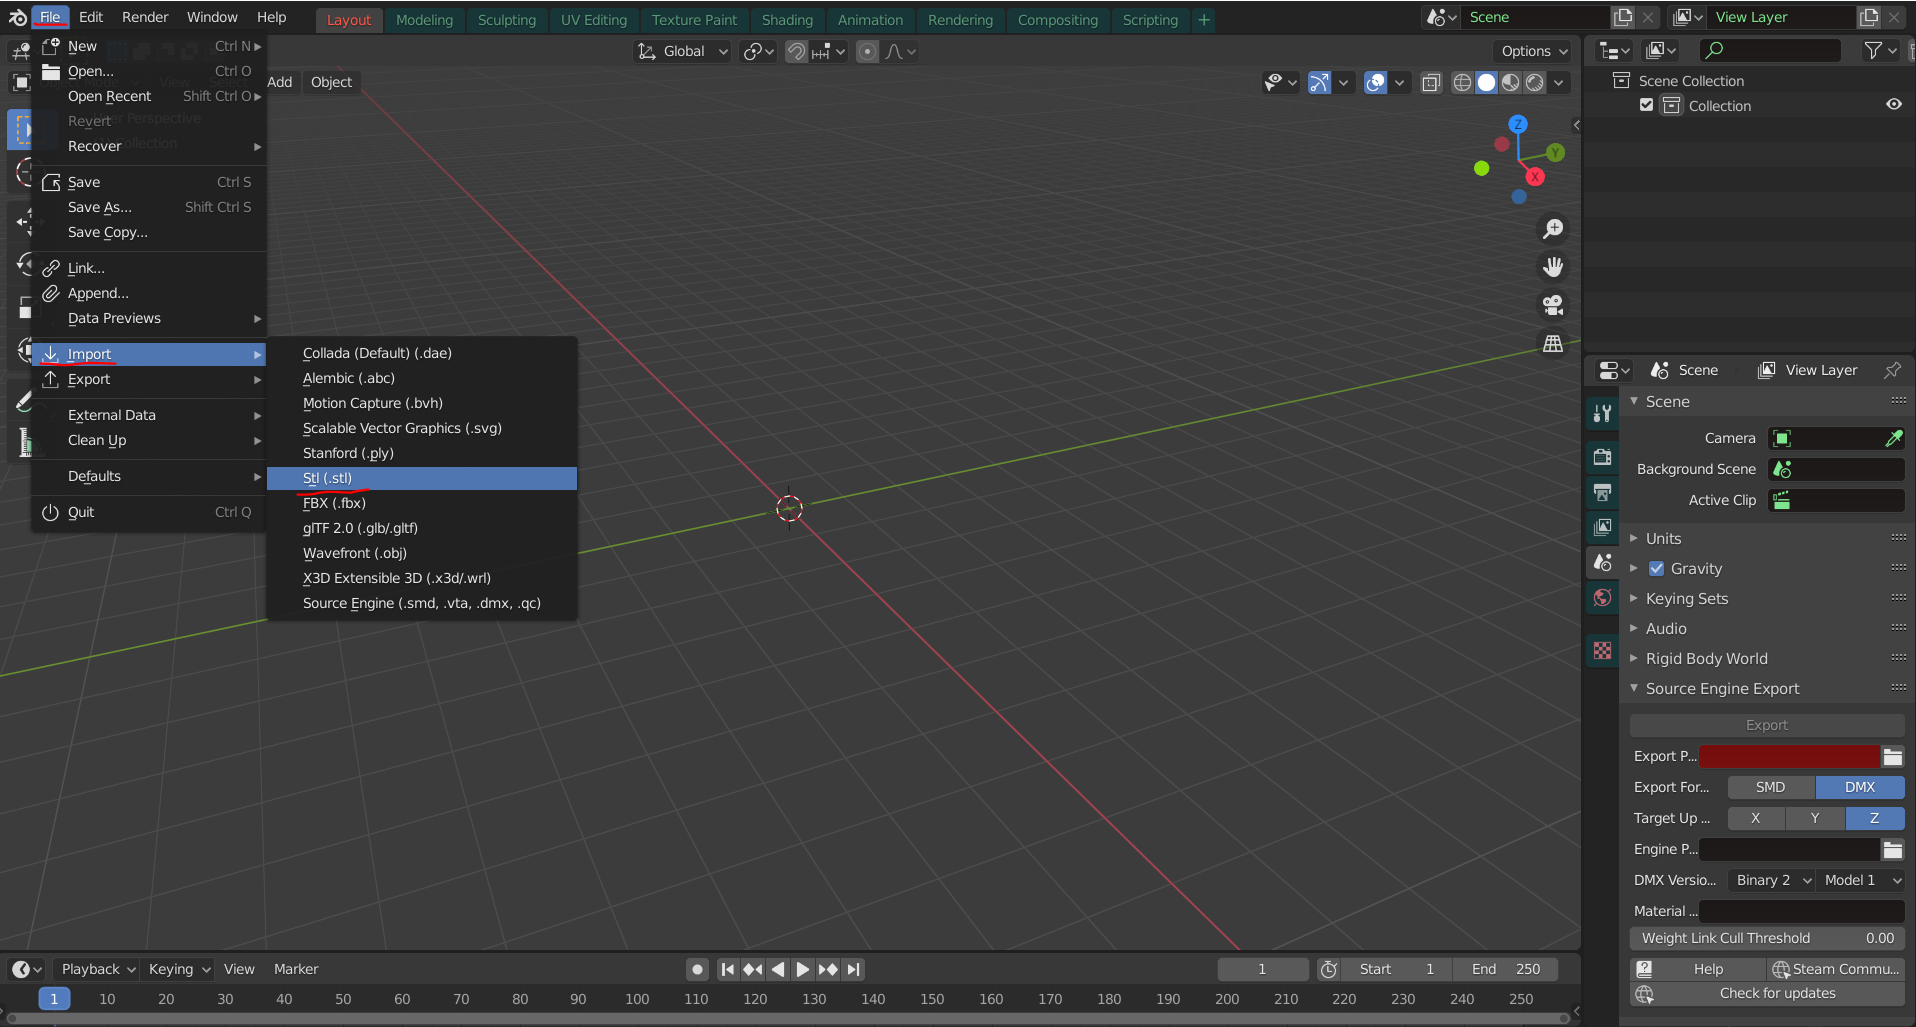Open the Model 1 dropdown
The width and height of the screenshot is (1916, 1027).
click(1860, 880)
